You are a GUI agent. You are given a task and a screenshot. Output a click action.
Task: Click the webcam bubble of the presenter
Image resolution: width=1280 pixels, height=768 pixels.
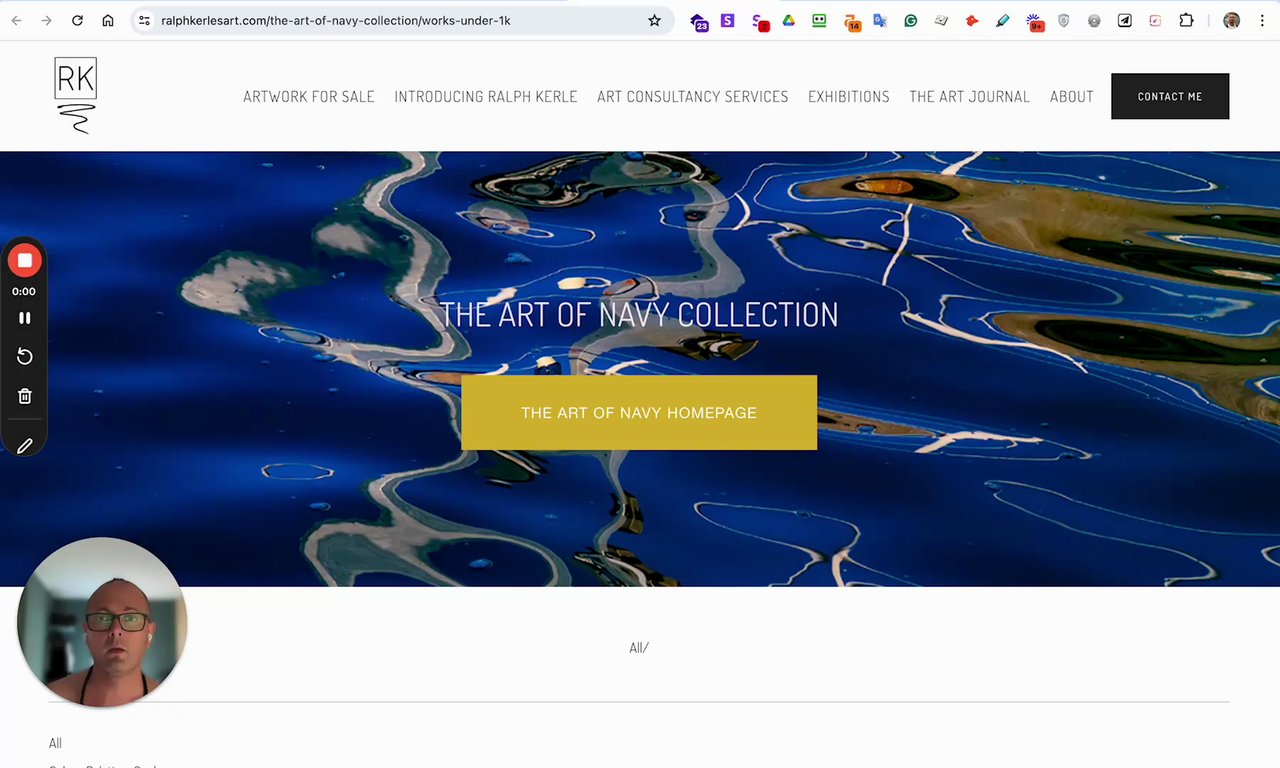(102, 622)
